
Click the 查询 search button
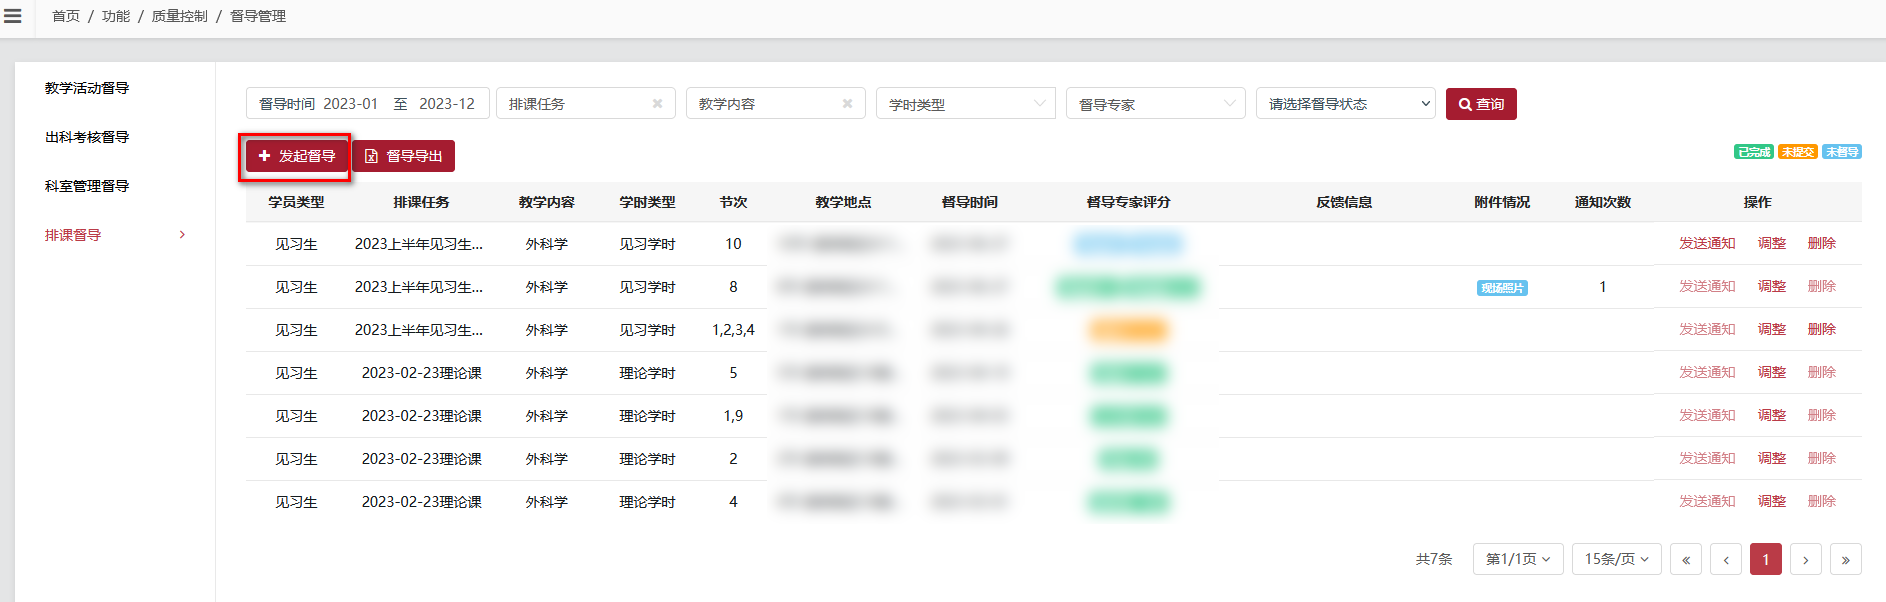click(1481, 104)
